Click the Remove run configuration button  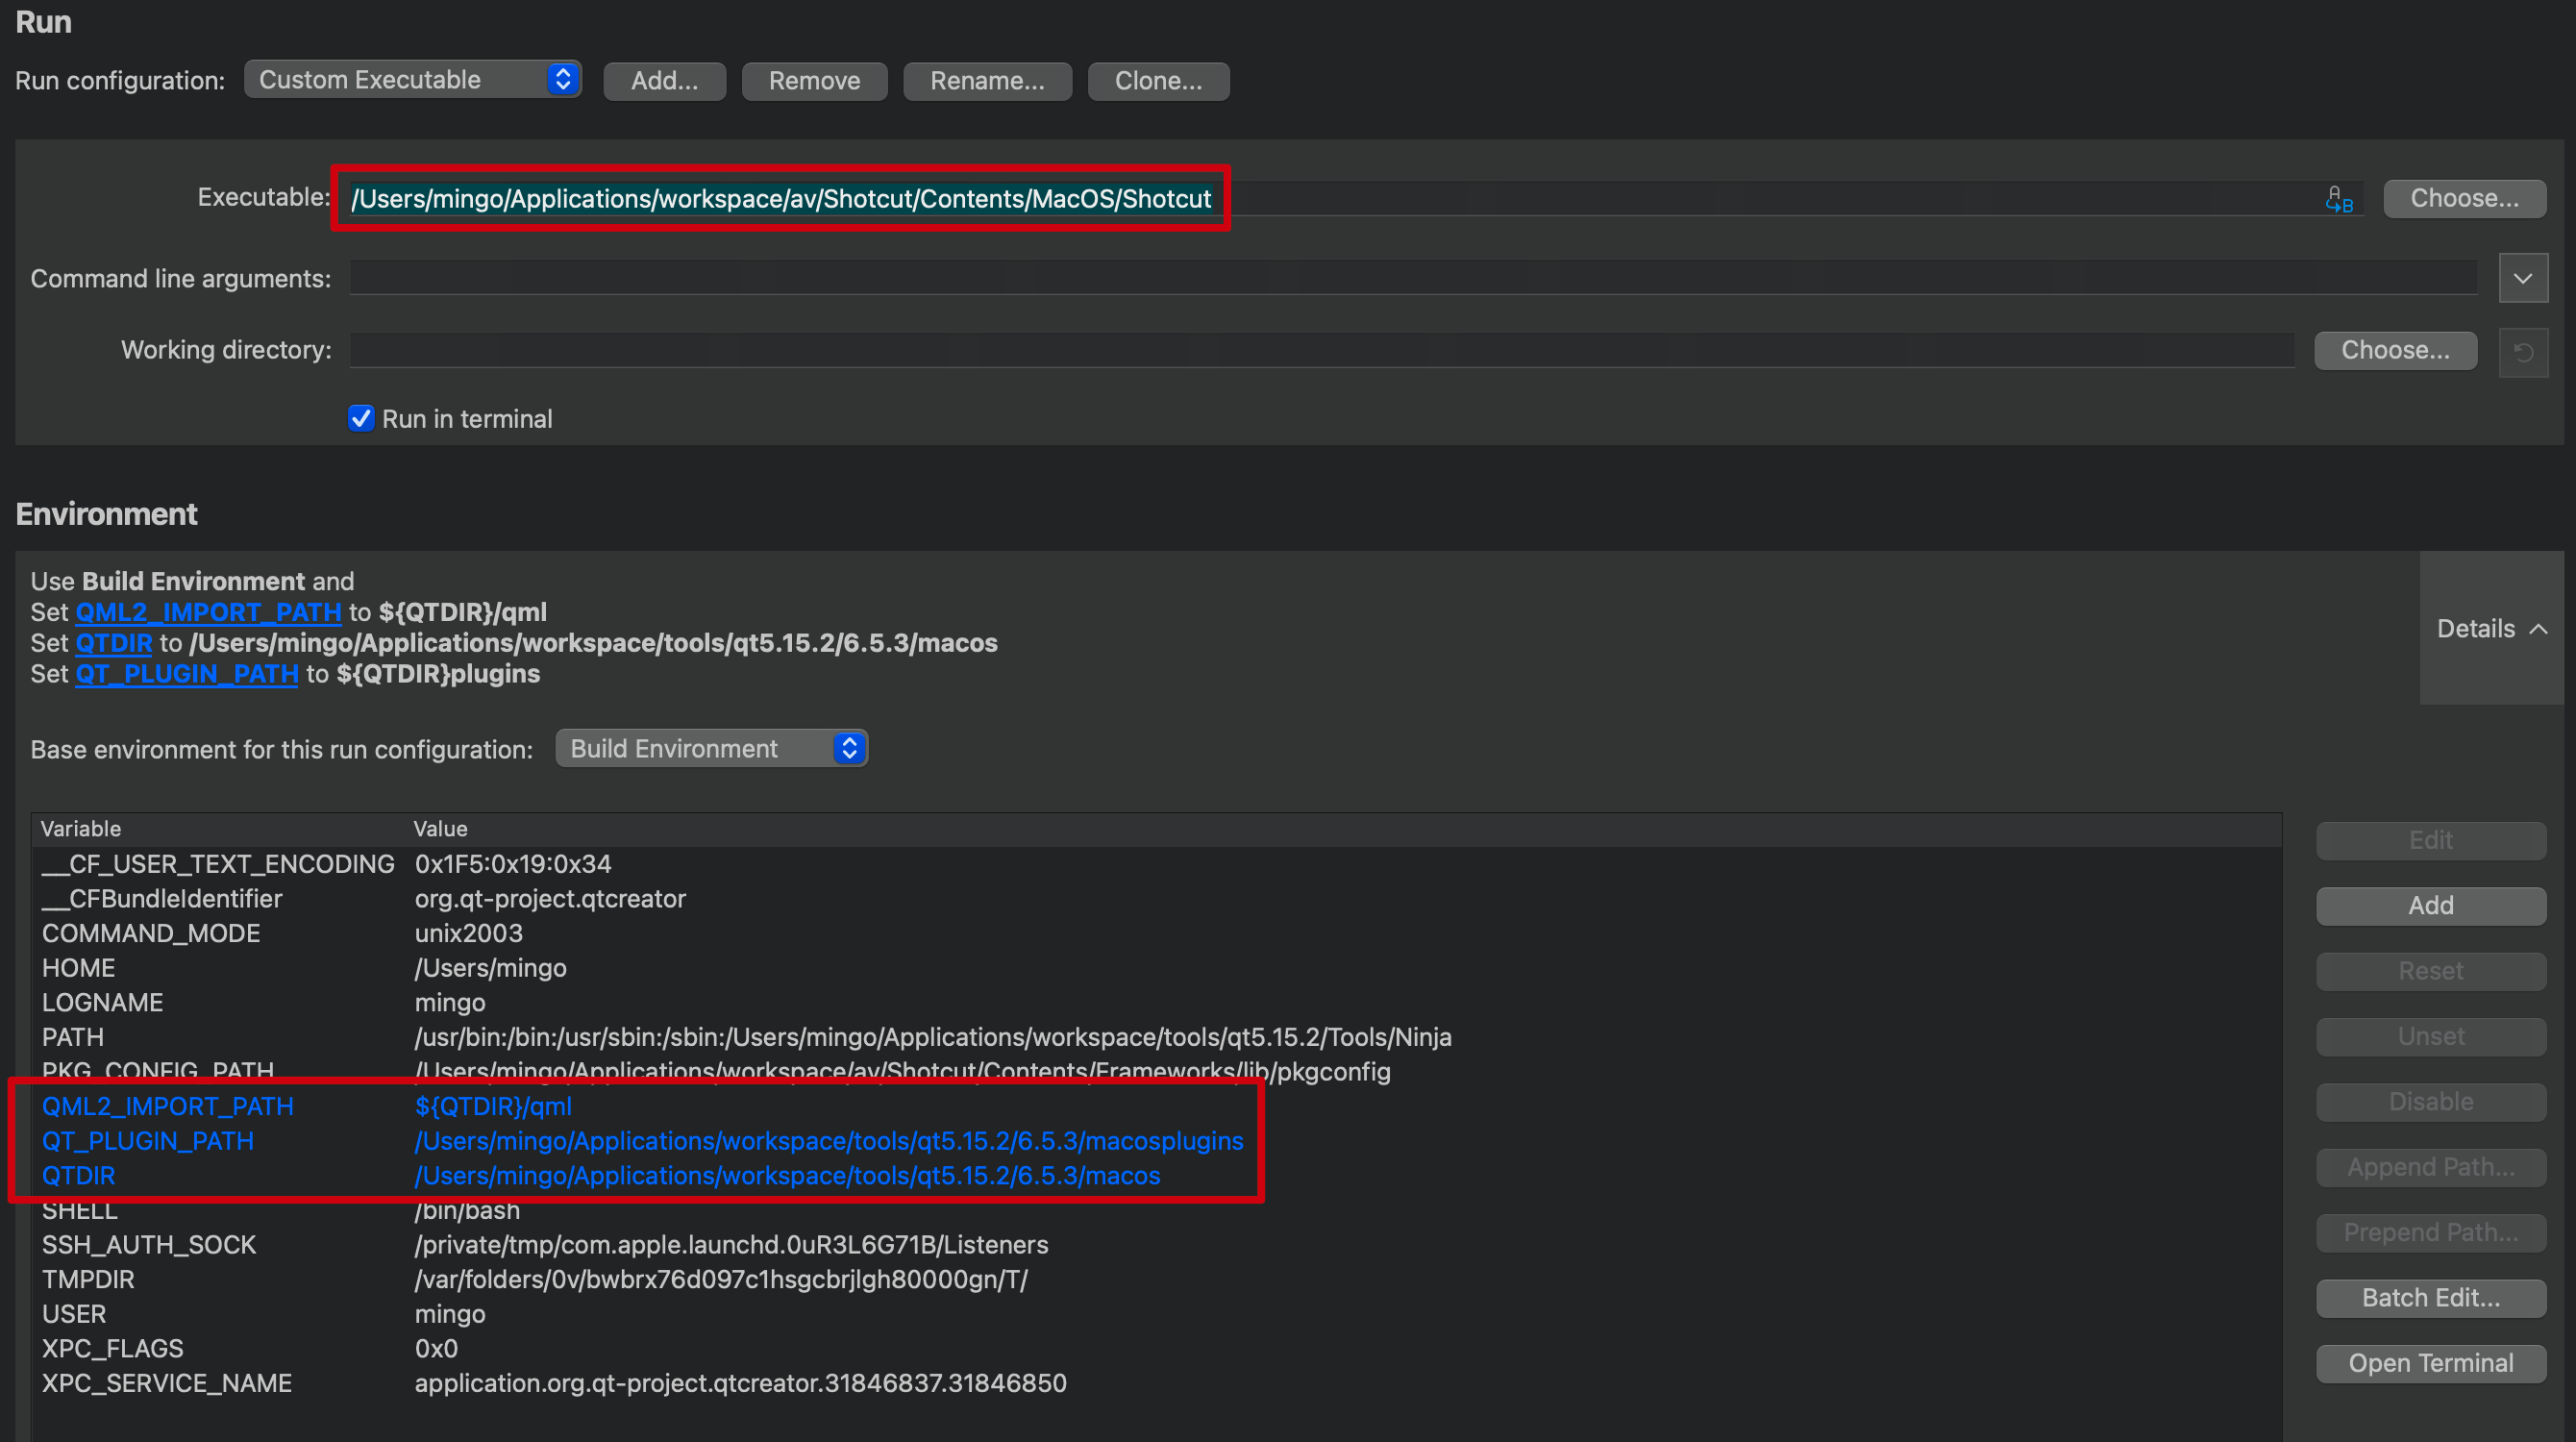click(x=814, y=81)
